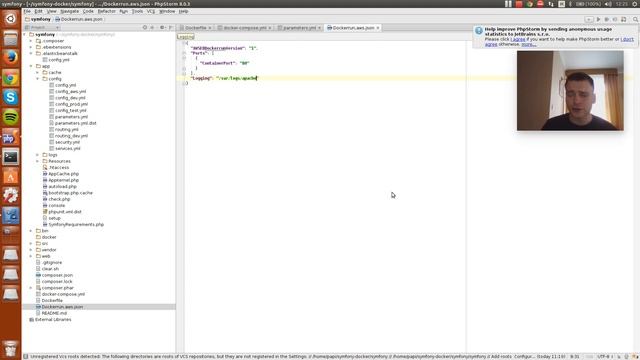
Task: Select config_aws.yml in project tree
Action: pyautogui.click(x=70, y=91)
